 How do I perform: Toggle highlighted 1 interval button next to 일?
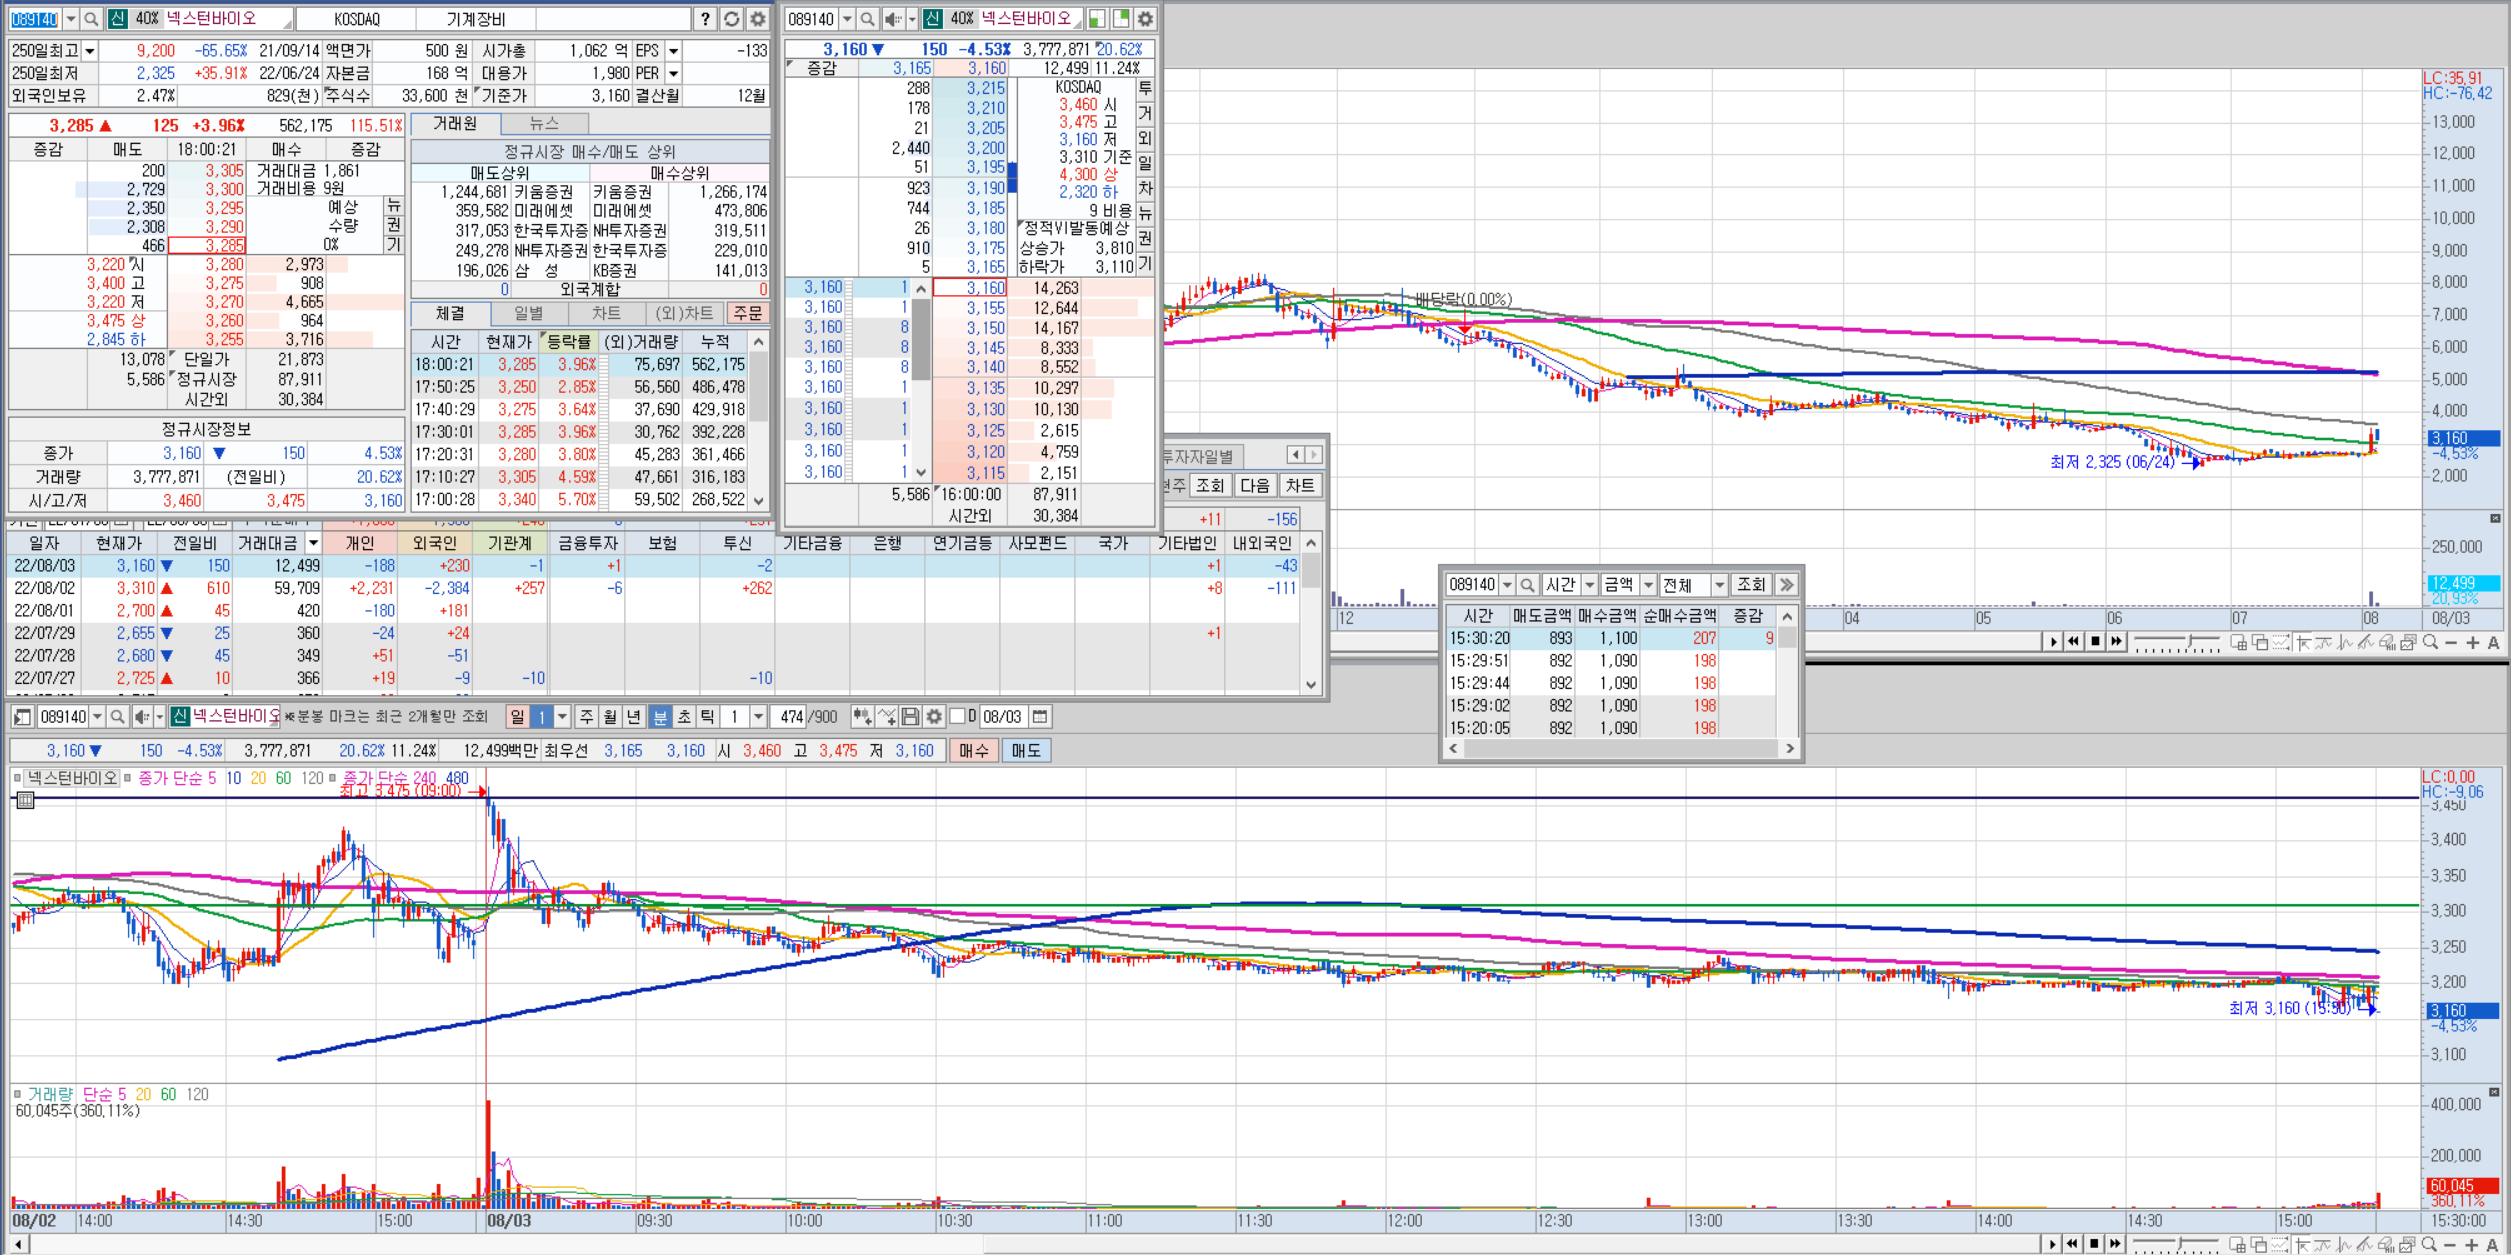(x=541, y=717)
